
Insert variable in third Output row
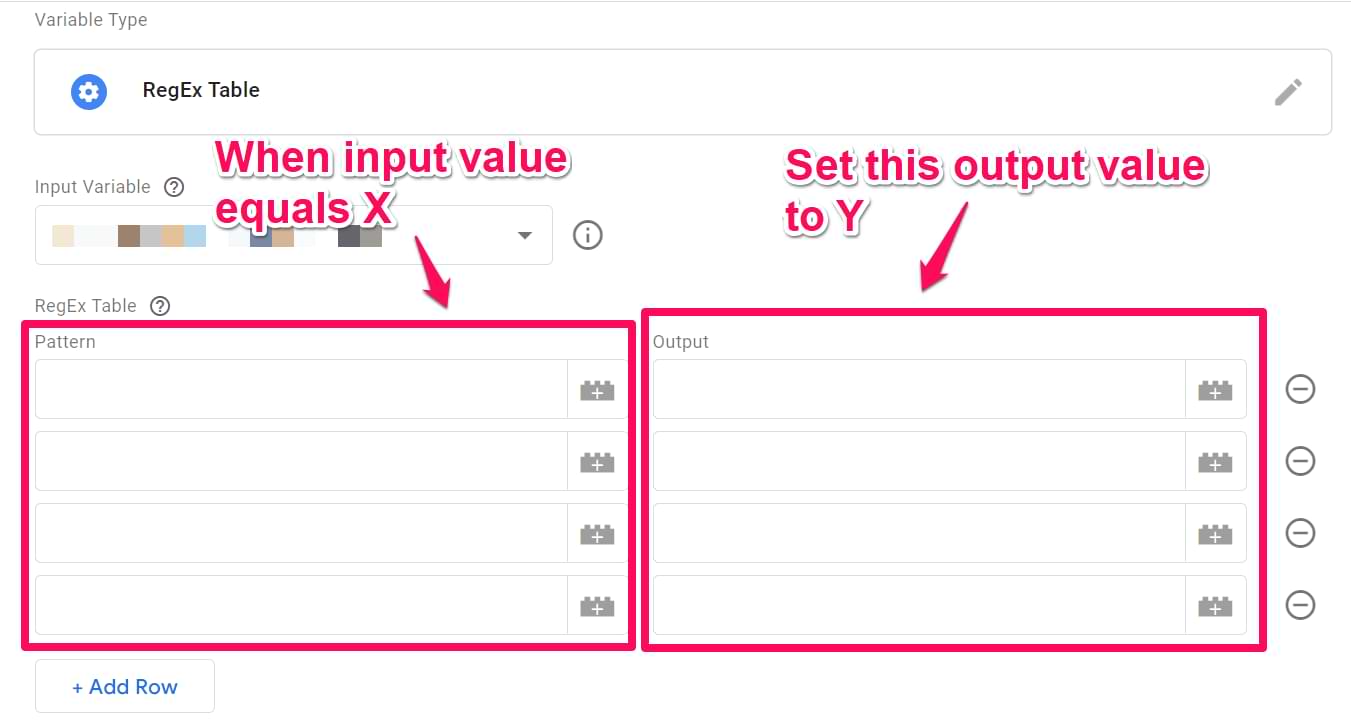pos(1215,534)
